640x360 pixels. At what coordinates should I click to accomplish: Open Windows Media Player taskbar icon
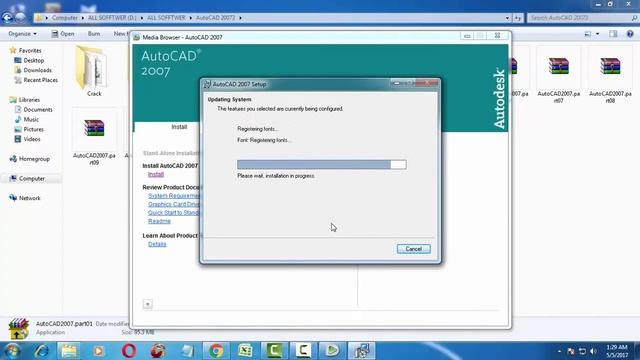pyautogui.click(x=98, y=351)
